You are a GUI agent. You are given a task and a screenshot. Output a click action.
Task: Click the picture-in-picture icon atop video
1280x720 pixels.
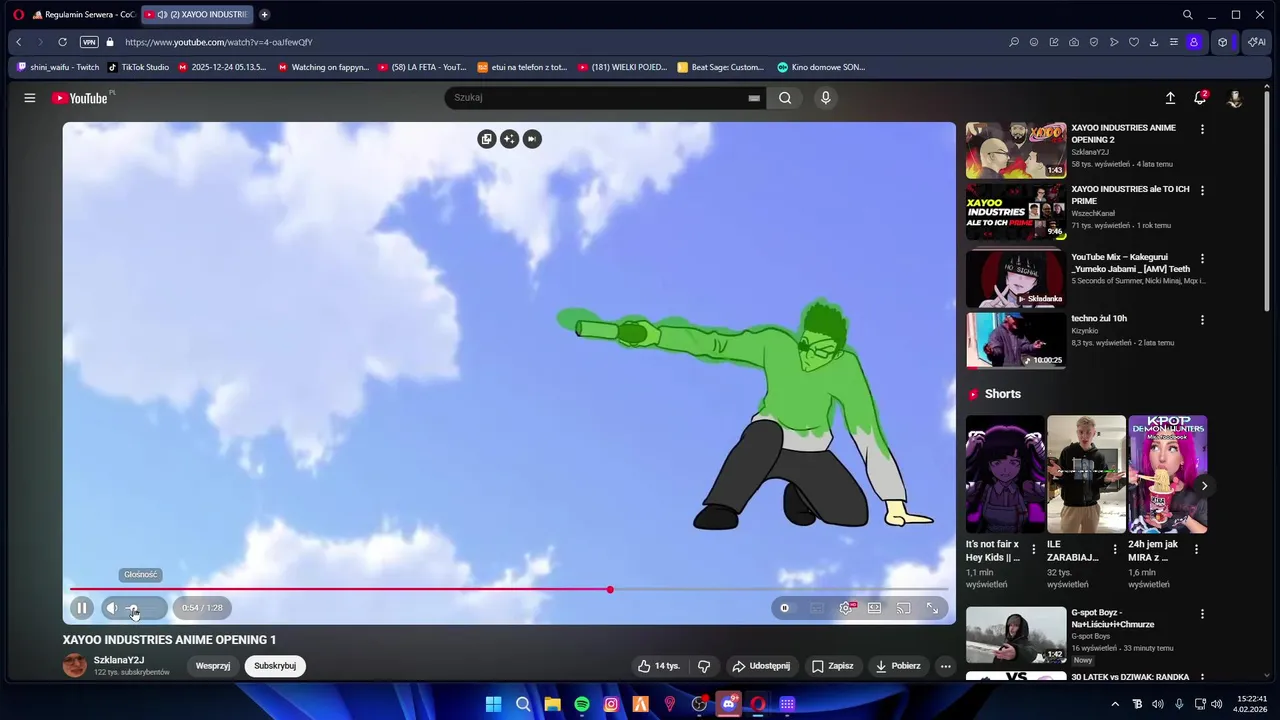pos(486,139)
